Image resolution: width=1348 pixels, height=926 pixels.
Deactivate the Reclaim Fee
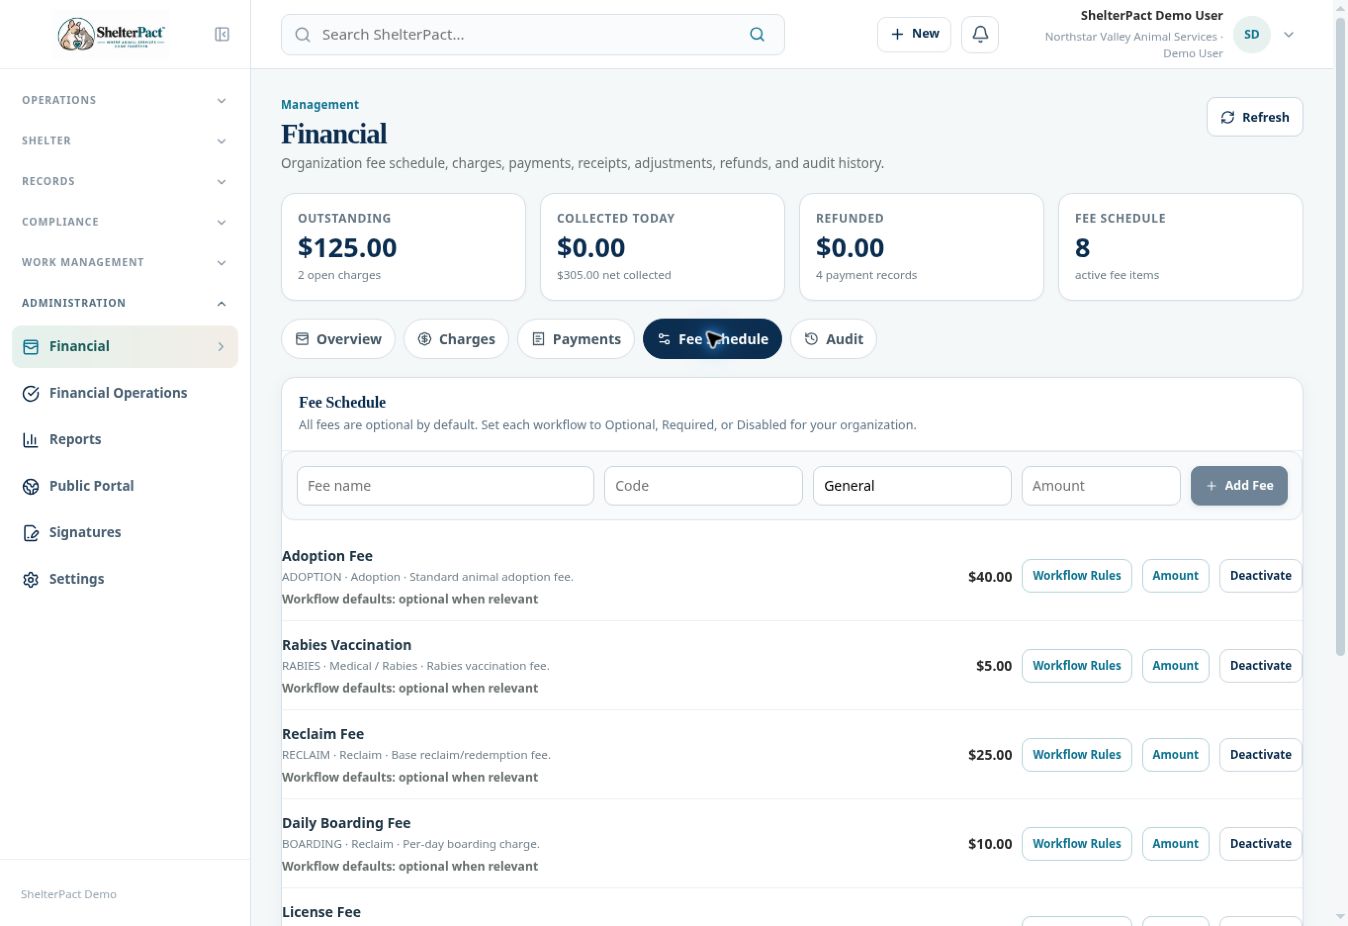pyautogui.click(x=1260, y=755)
